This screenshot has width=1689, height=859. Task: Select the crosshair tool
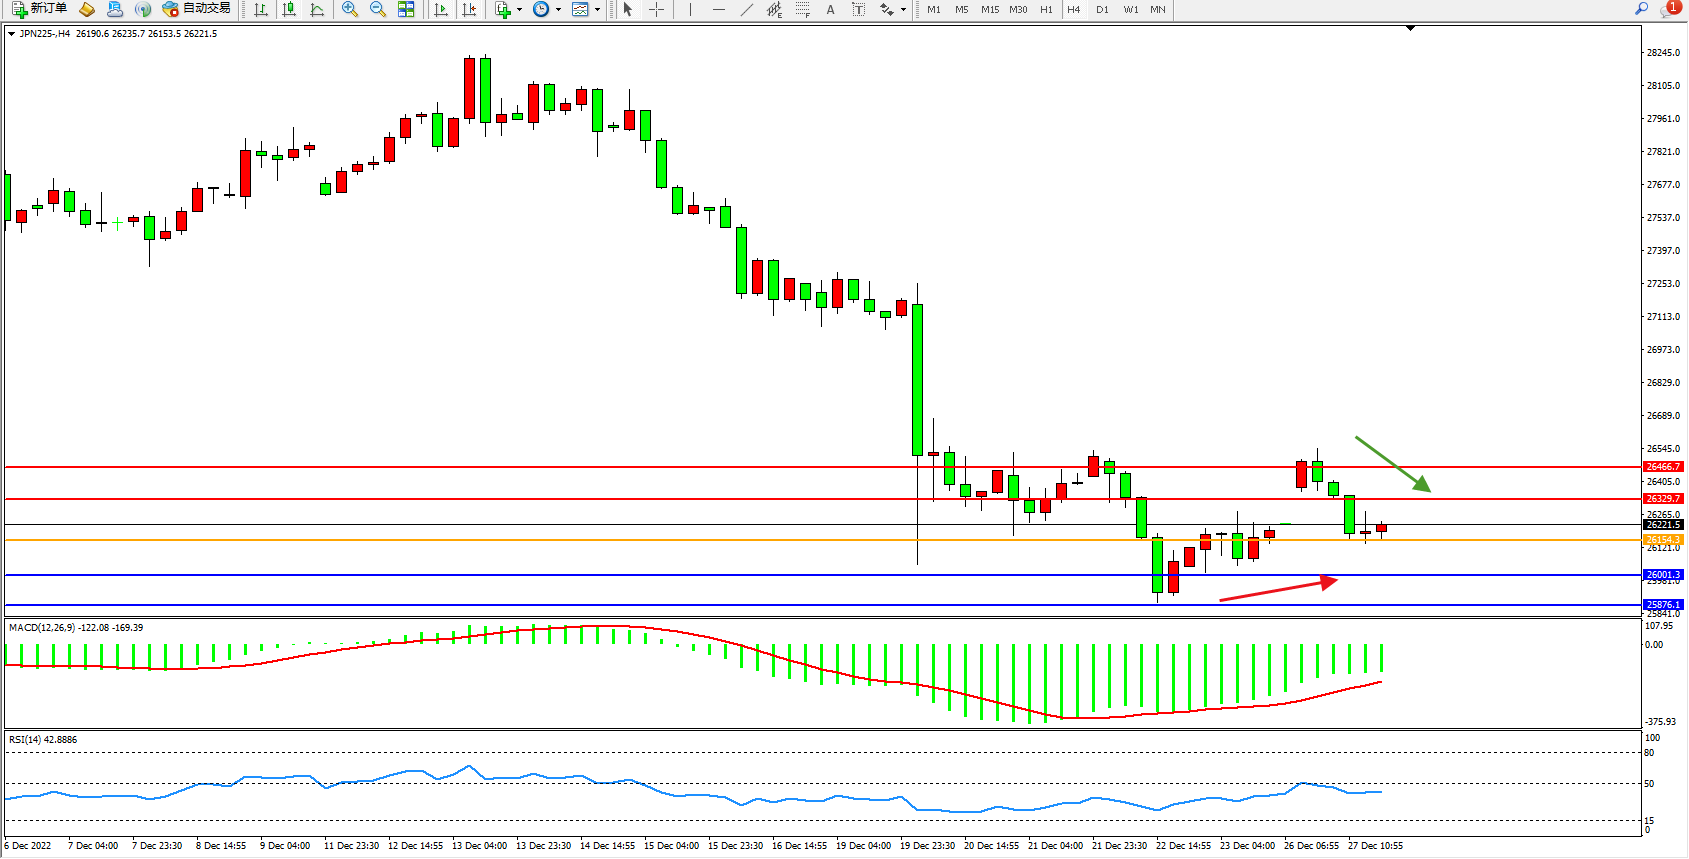[656, 9]
